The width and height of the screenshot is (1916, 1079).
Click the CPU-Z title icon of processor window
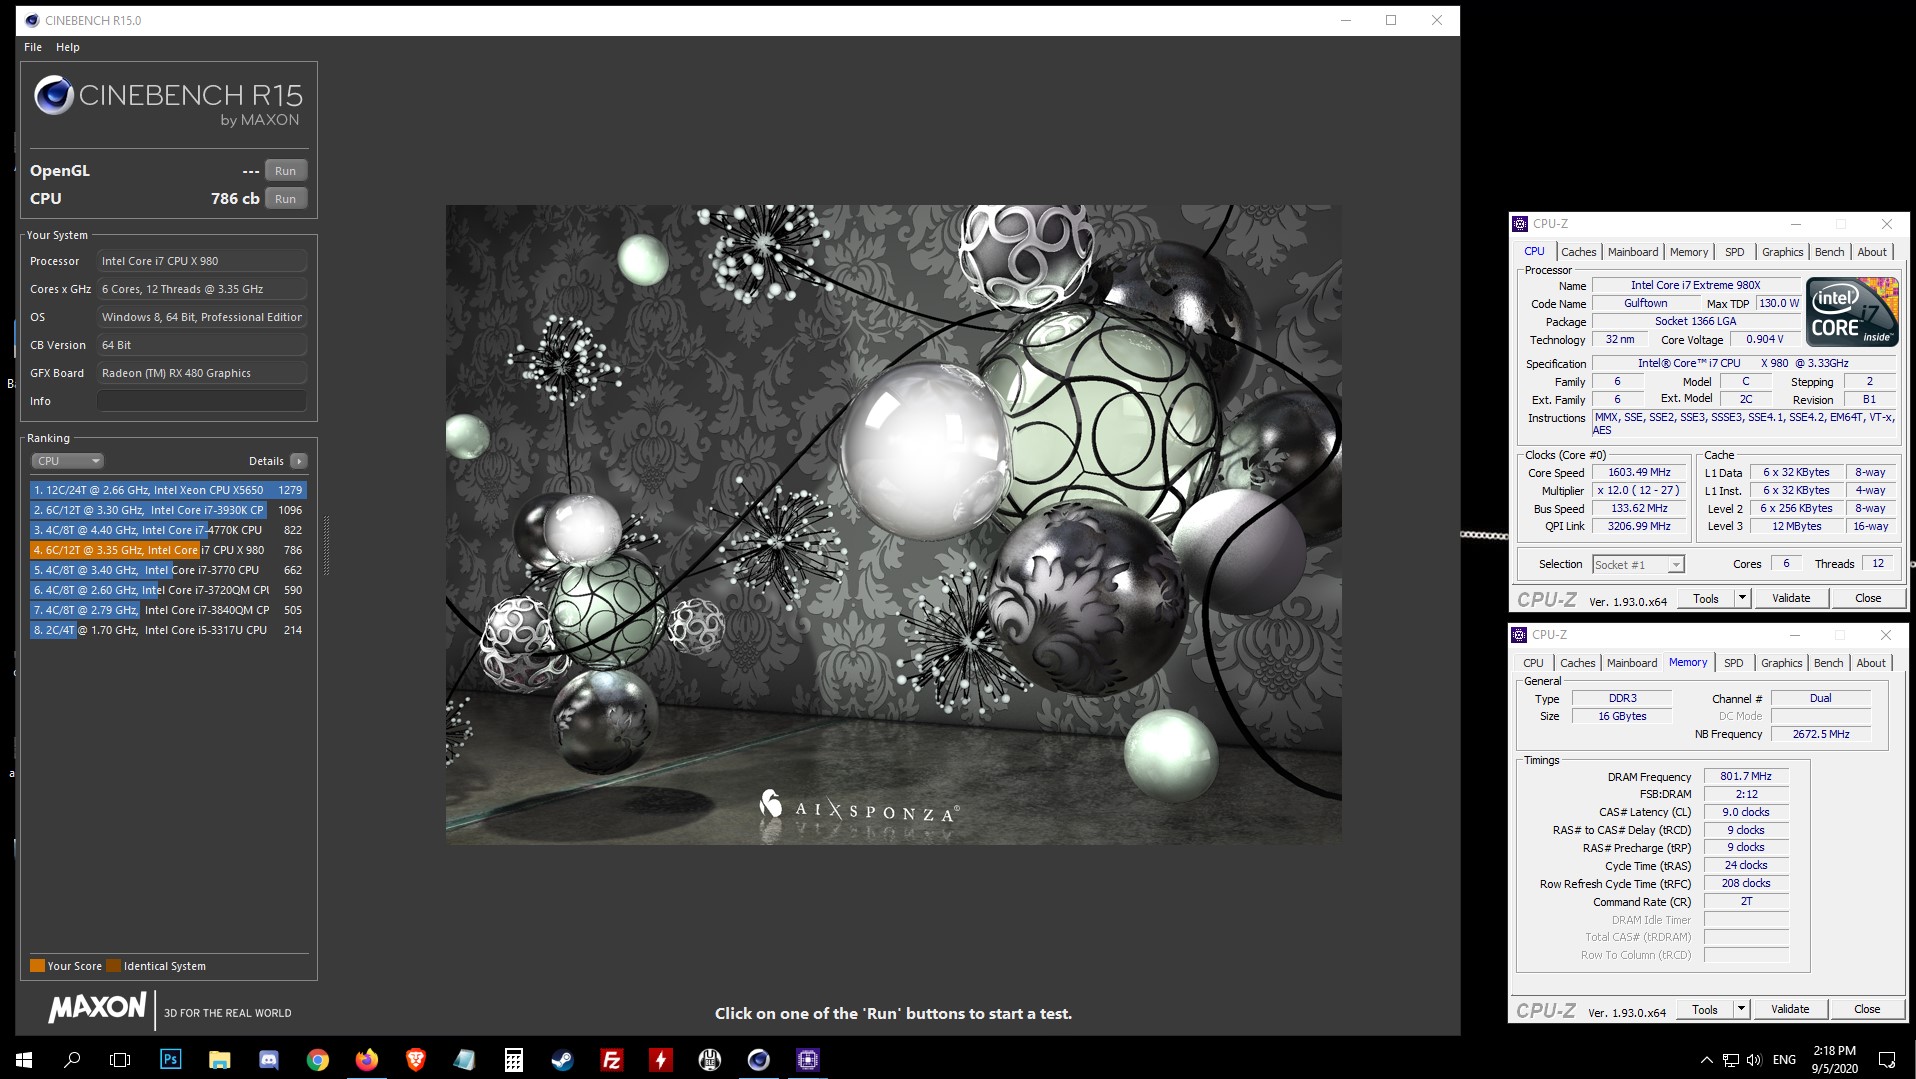point(1520,224)
